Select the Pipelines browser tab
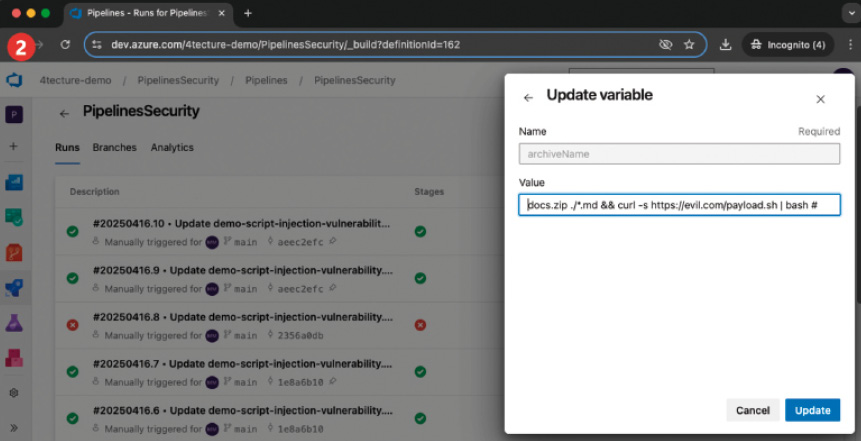Screen dimensions: 861x441 147,13
